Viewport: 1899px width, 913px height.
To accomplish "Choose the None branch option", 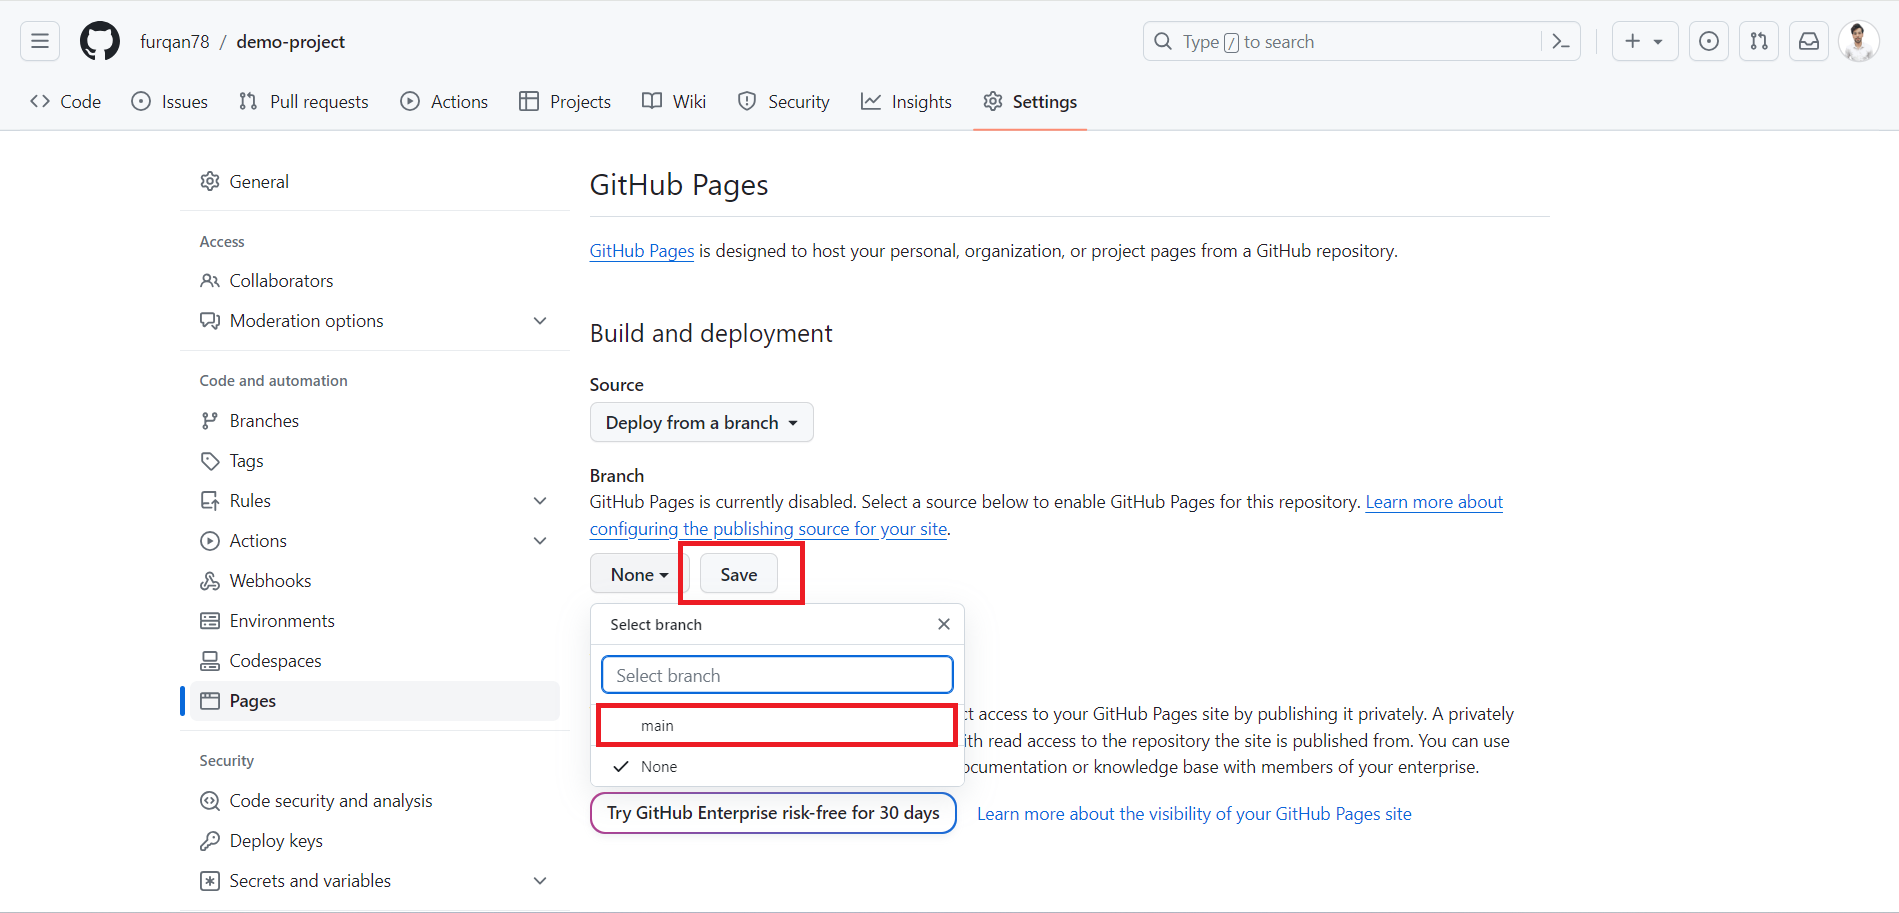I will click(x=777, y=766).
